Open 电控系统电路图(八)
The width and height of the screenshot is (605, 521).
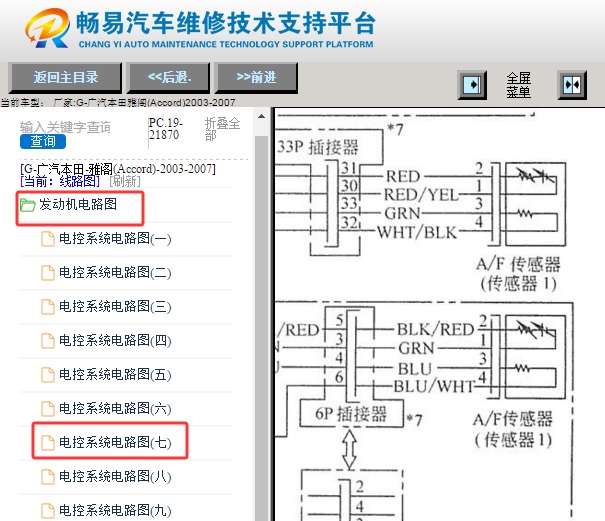115,476
